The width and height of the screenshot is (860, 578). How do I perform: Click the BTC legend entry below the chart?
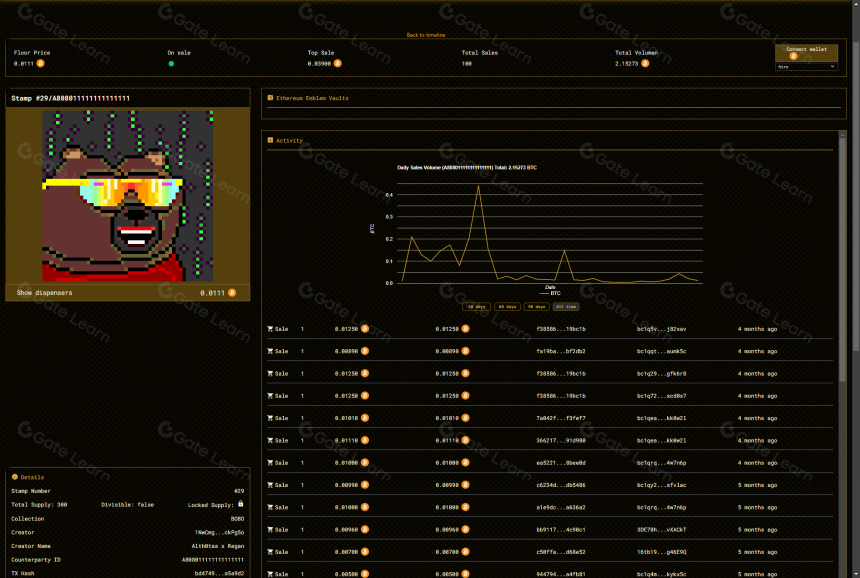click(550, 293)
